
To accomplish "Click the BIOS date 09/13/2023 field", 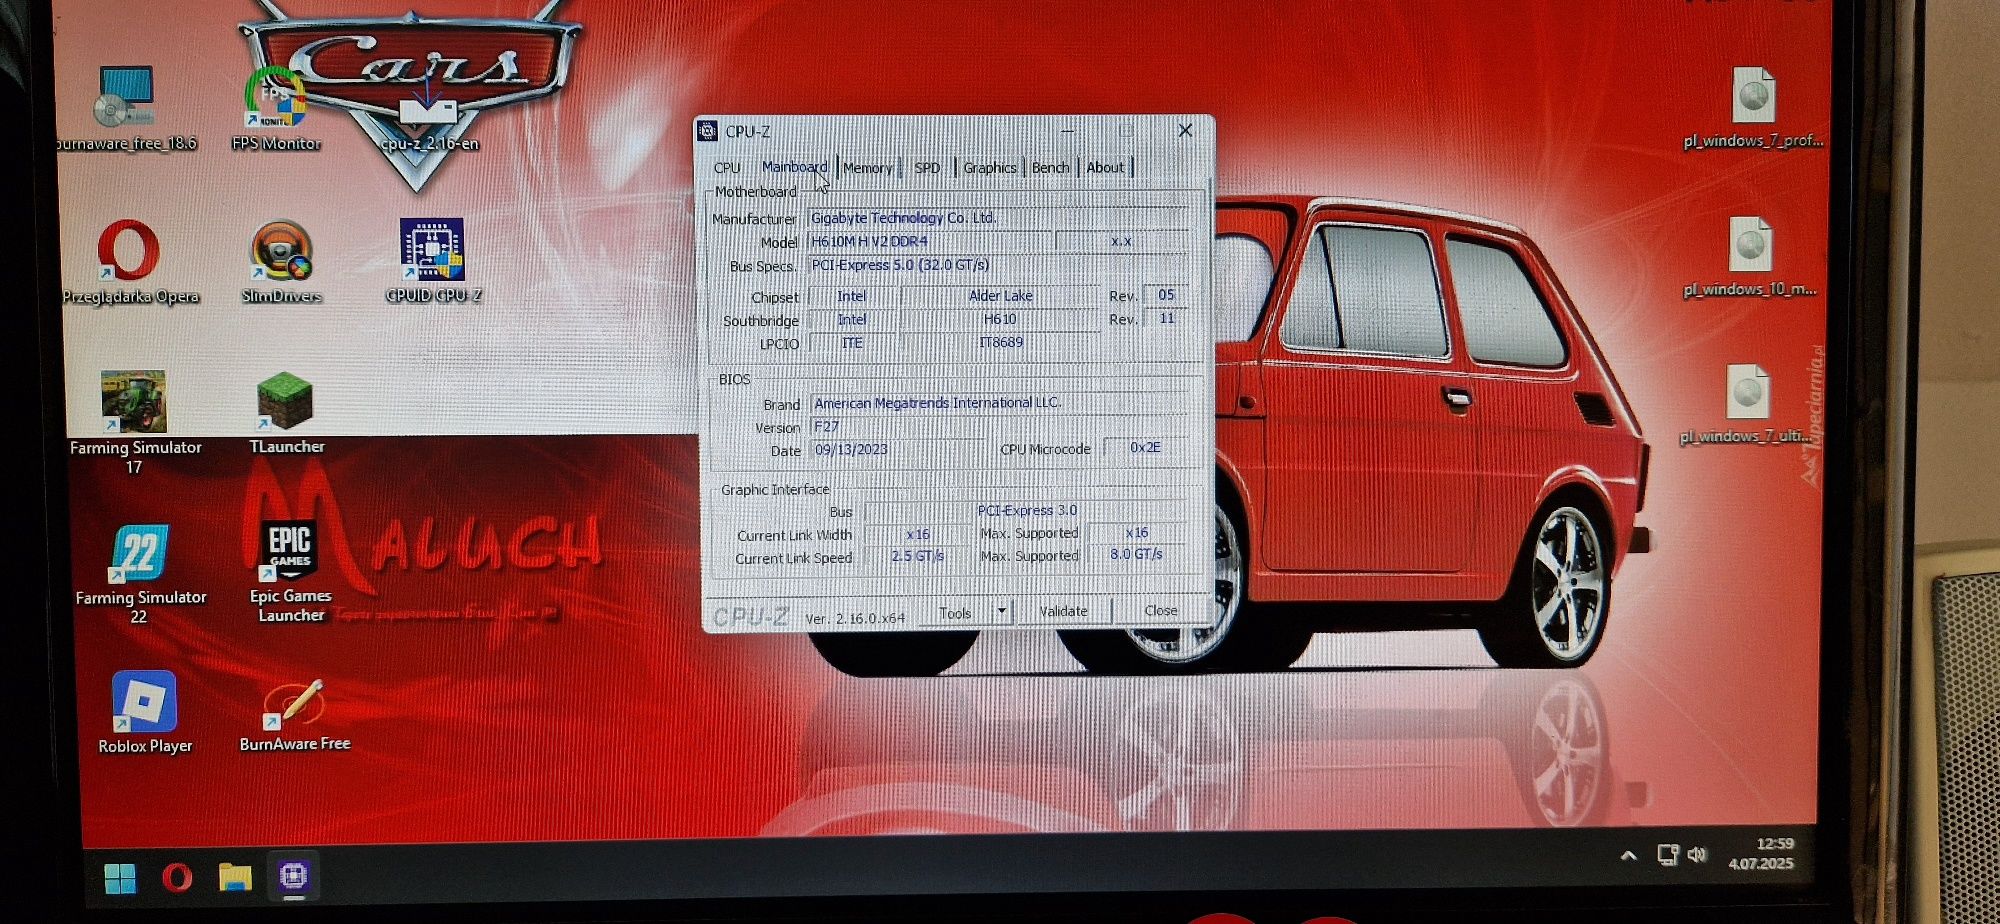I will pyautogui.click(x=898, y=450).
